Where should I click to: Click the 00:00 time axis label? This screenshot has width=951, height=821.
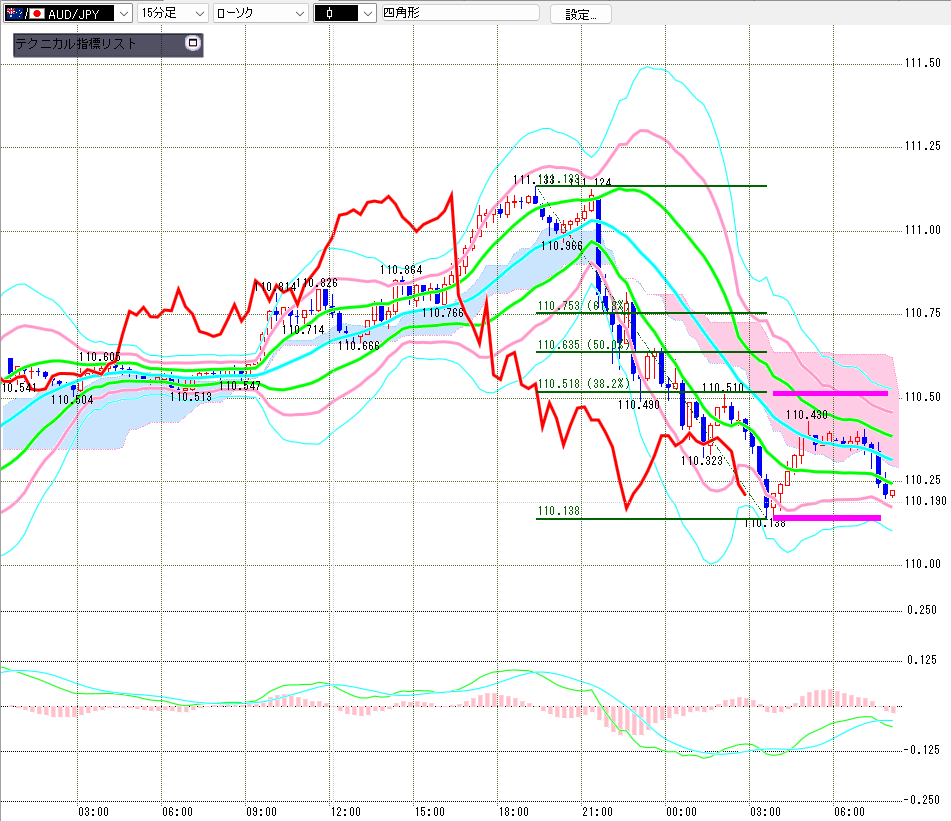coord(682,812)
